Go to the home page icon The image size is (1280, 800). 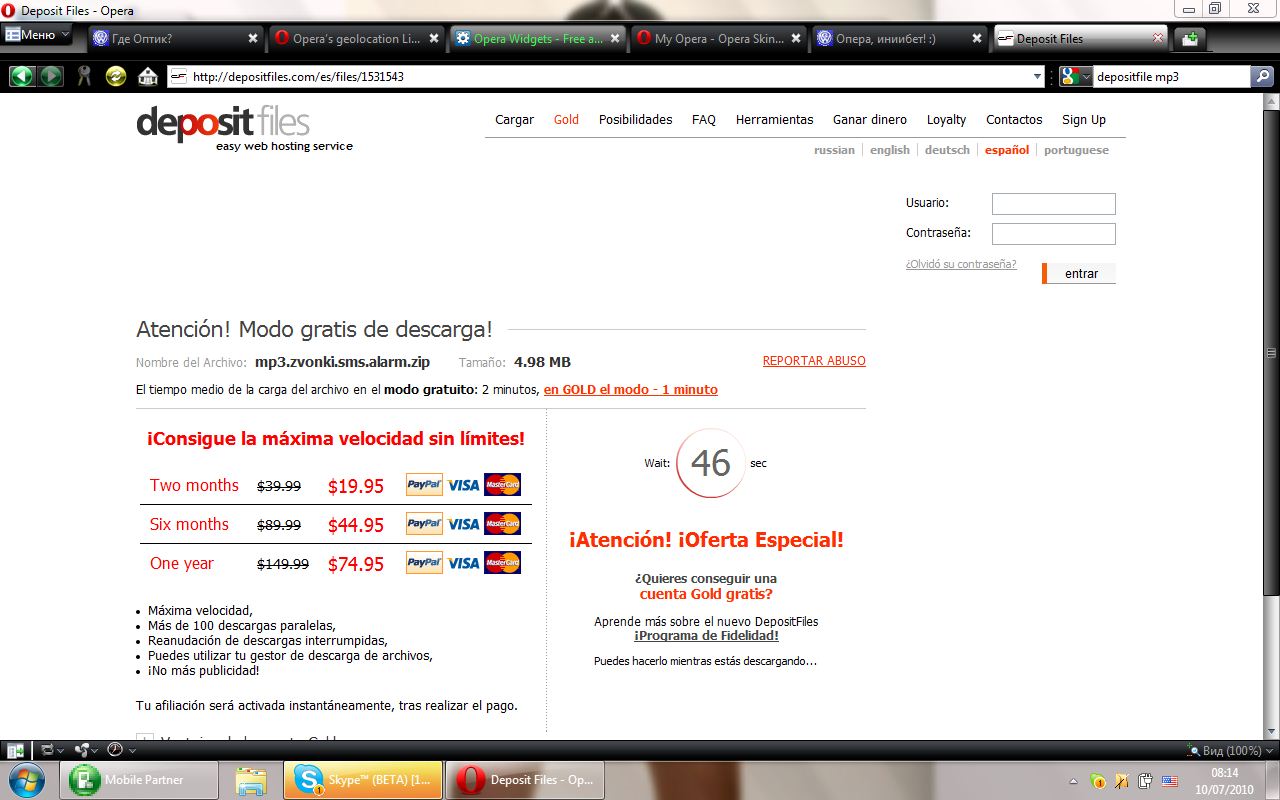(148, 76)
